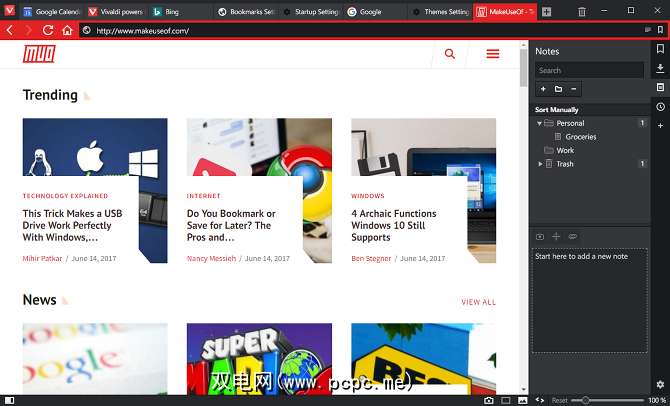Image resolution: width=670 pixels, height=406 pixels.
Task: Focus the address bar URL field
Action: coord(363,30)
